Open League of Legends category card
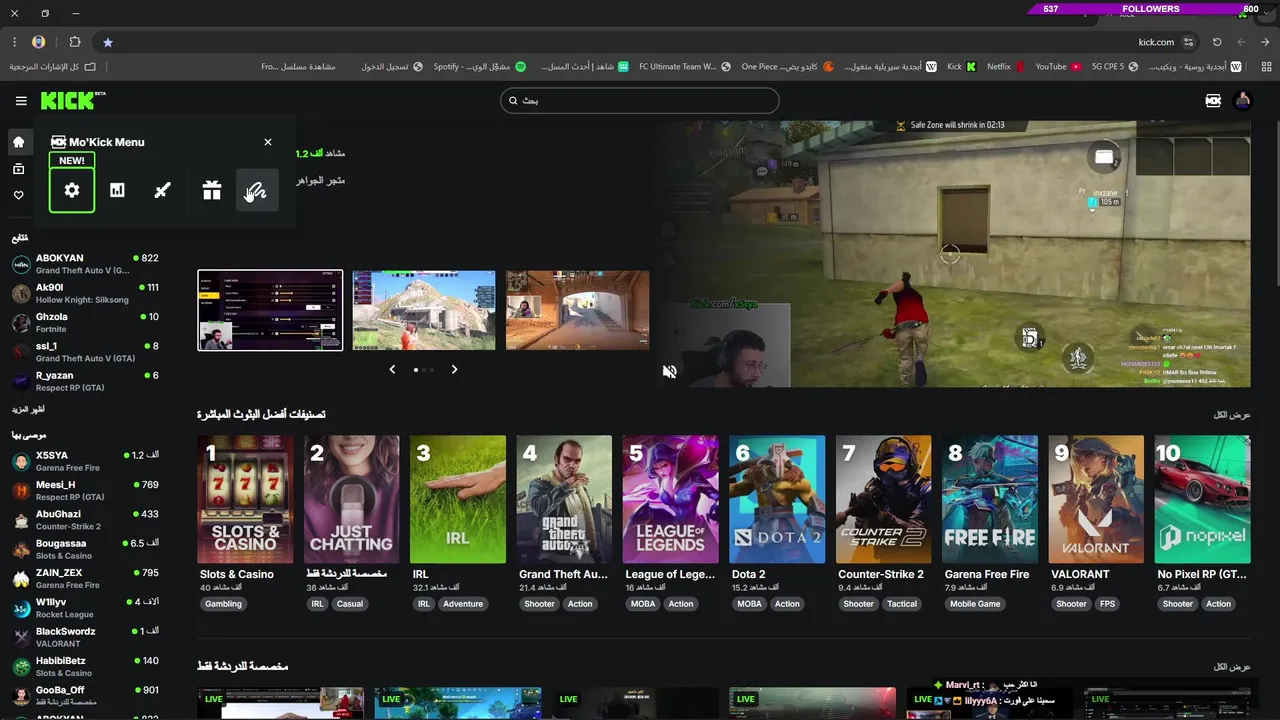The width and height of the screenshot is (1280, 720). (x=670, y=500)
